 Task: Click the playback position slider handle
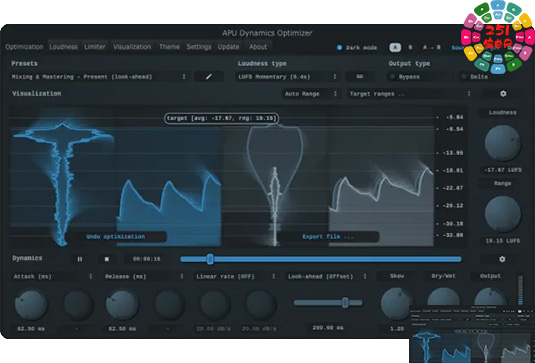(210, 259)
